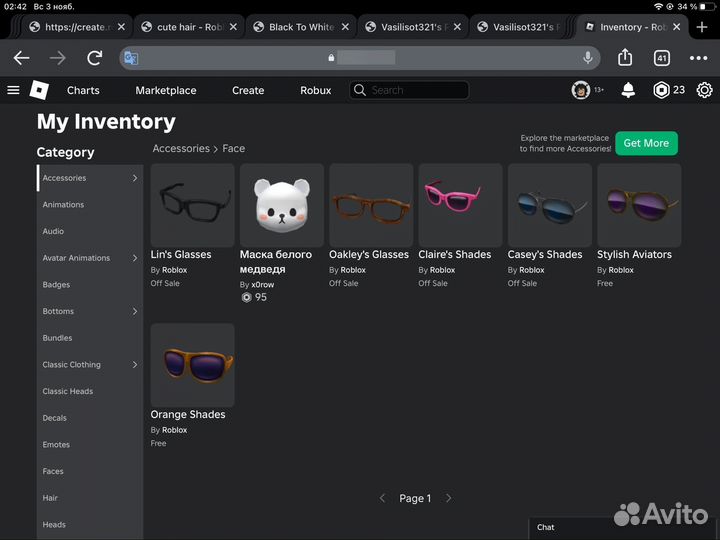720x540 pixels.
Task: Expand the Avatar Animations category
Action: point(135,258)
